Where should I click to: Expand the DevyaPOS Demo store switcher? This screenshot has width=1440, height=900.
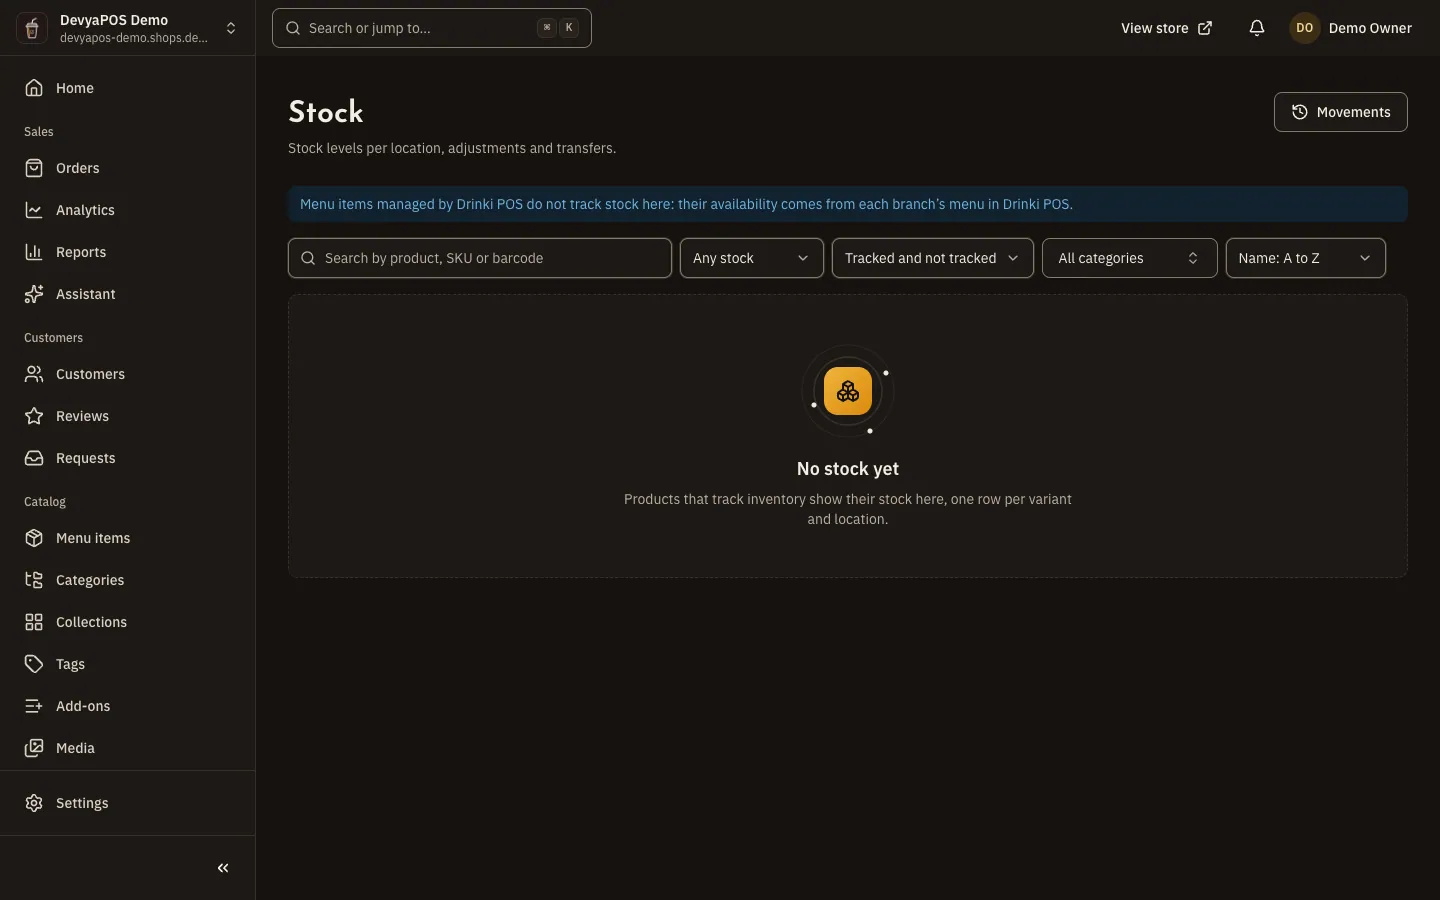(231, 28)
